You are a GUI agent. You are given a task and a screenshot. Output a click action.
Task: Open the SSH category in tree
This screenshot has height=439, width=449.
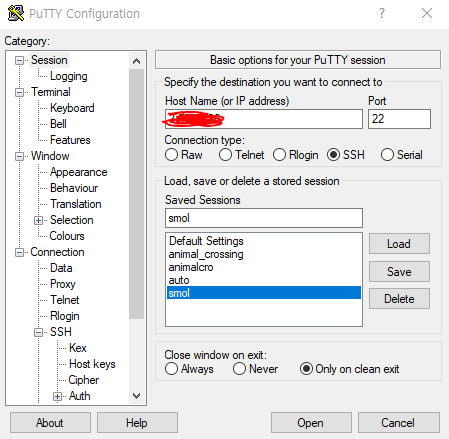(x=61, y=332)
